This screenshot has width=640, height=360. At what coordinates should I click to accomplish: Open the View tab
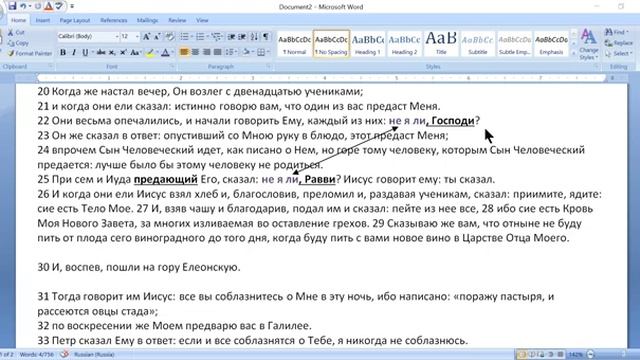[202, 20]
